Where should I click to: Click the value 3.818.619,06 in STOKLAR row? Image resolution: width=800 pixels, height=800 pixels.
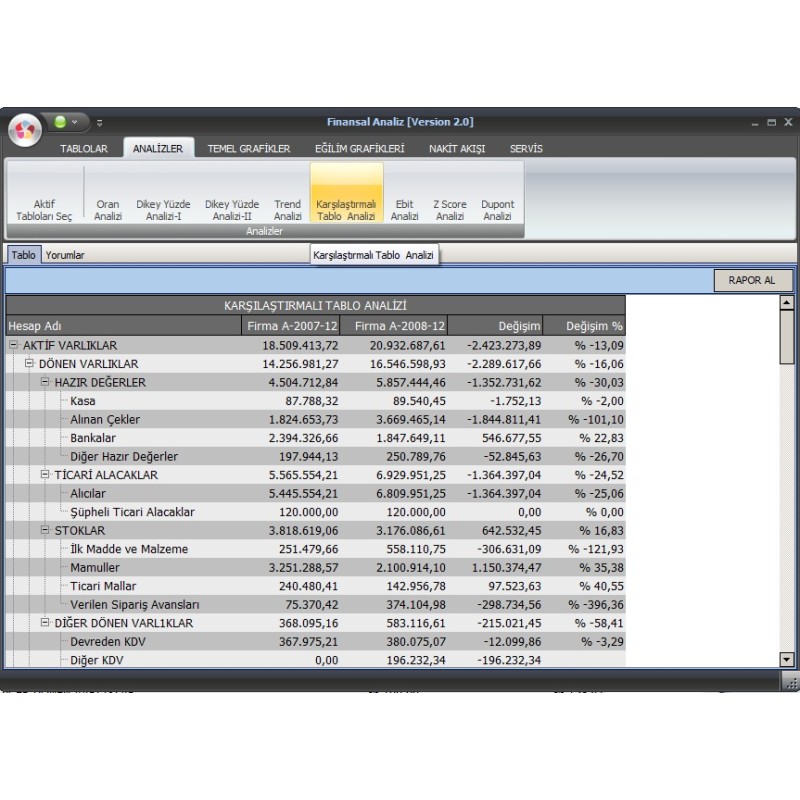(x=303, y=531)
